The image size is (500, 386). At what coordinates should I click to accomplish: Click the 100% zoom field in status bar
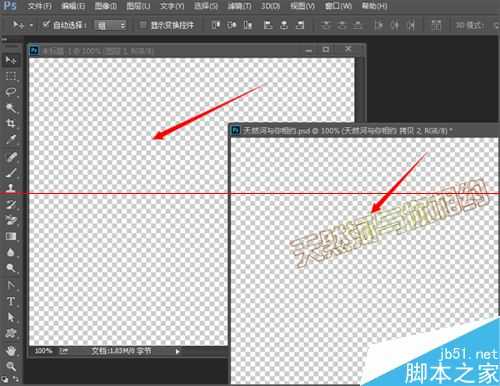tap(44, 351)
